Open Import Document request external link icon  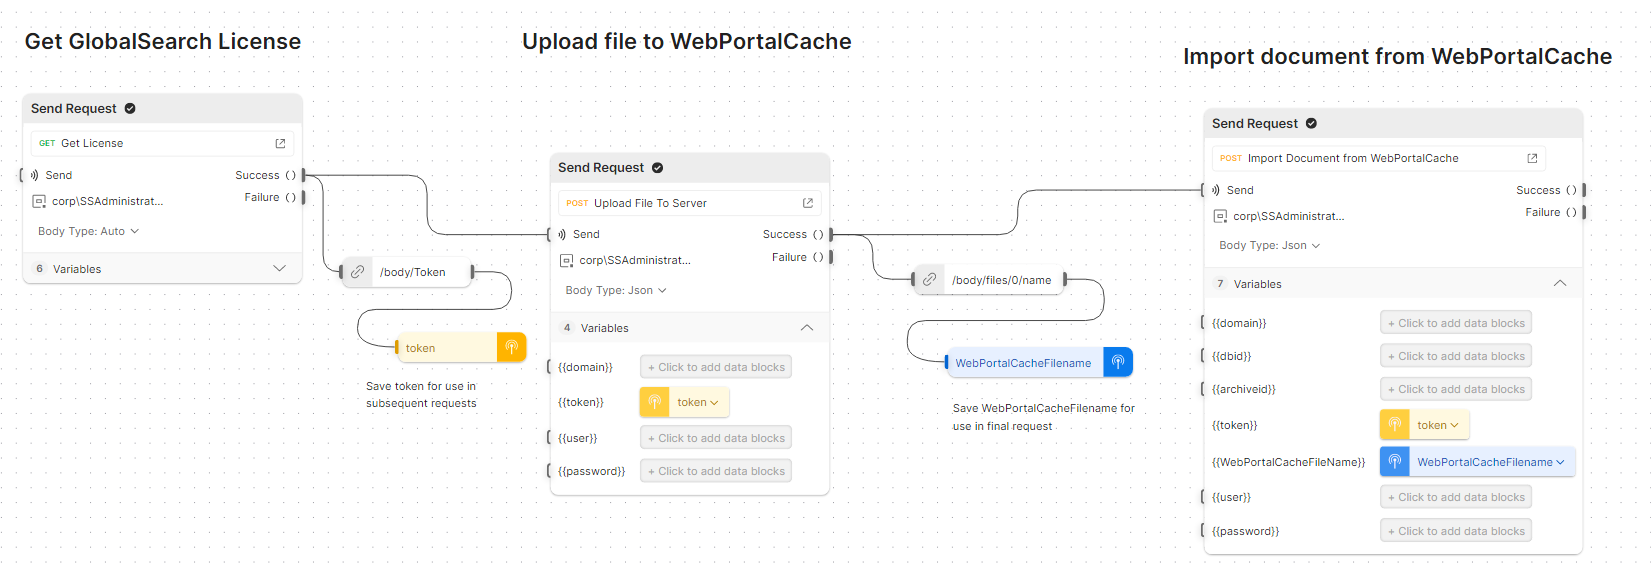point(1532,158)
